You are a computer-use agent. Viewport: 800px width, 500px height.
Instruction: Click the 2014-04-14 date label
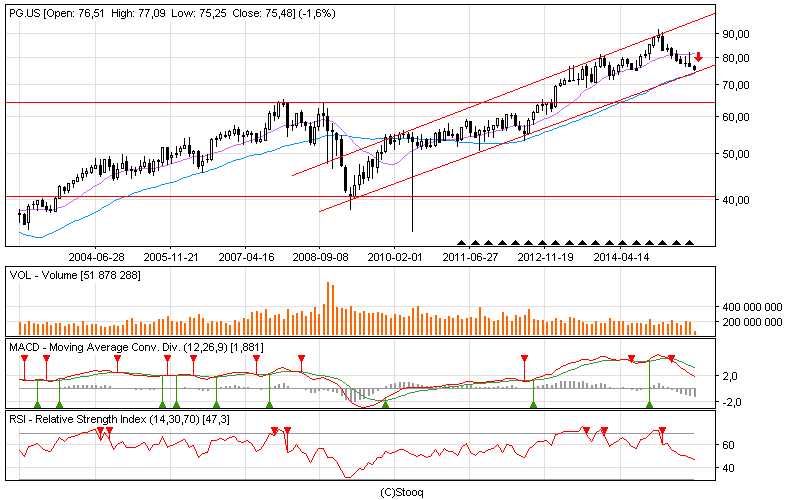[621, 257]
